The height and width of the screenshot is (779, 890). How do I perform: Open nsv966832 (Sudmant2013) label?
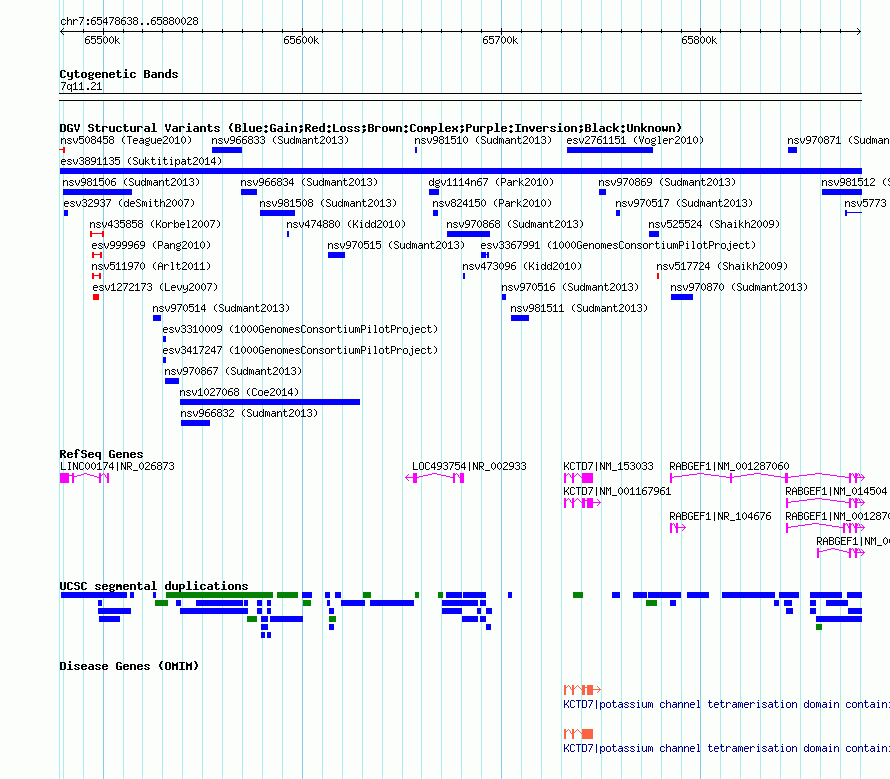click(249, 413)
